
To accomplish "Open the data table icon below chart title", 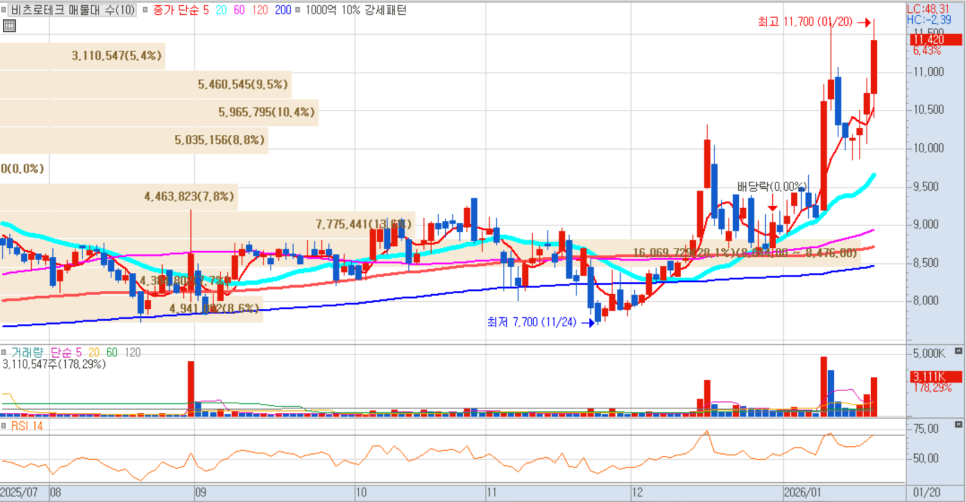I will point(9,26).
